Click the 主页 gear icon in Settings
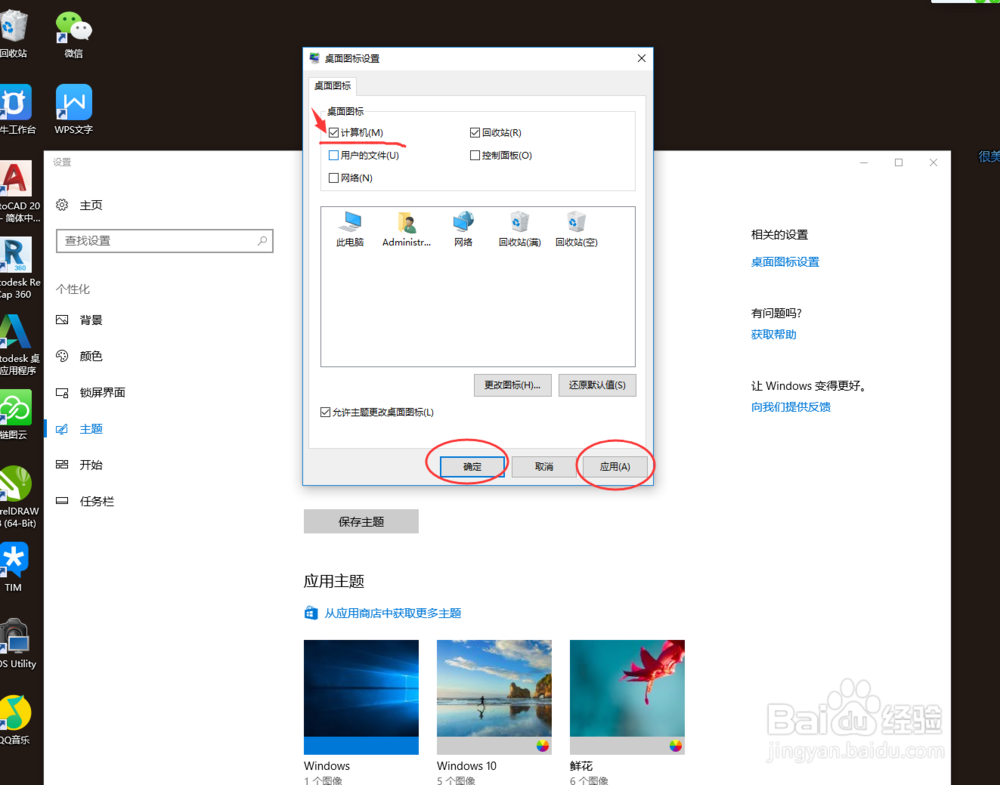 tap(62, 205)
